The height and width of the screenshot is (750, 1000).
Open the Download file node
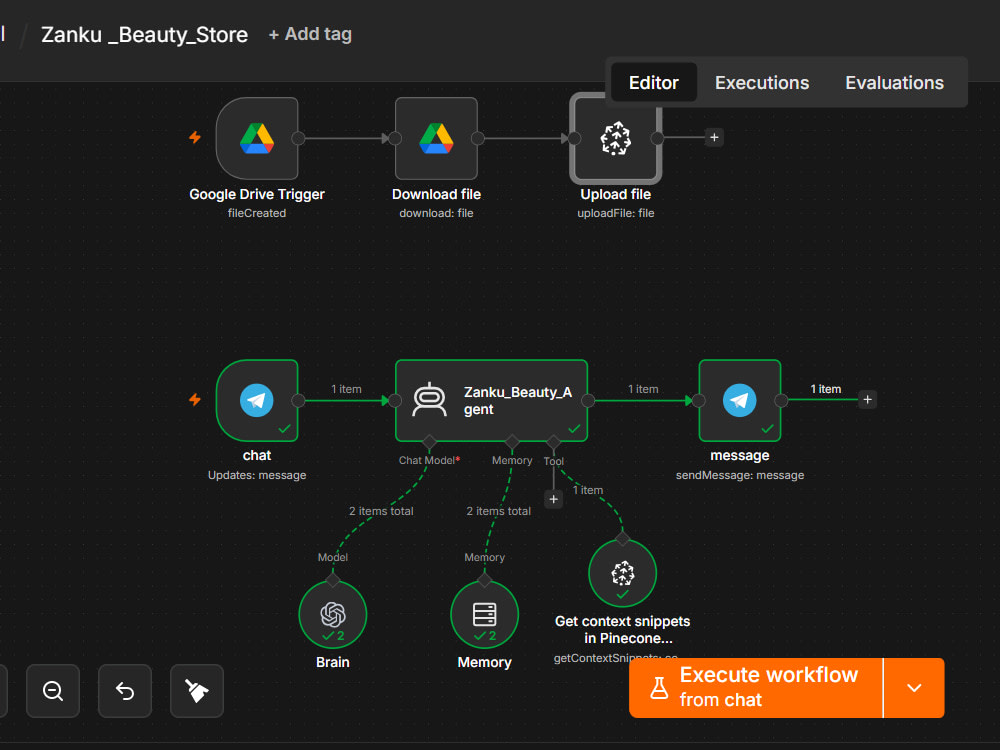[x=436, y=138]
